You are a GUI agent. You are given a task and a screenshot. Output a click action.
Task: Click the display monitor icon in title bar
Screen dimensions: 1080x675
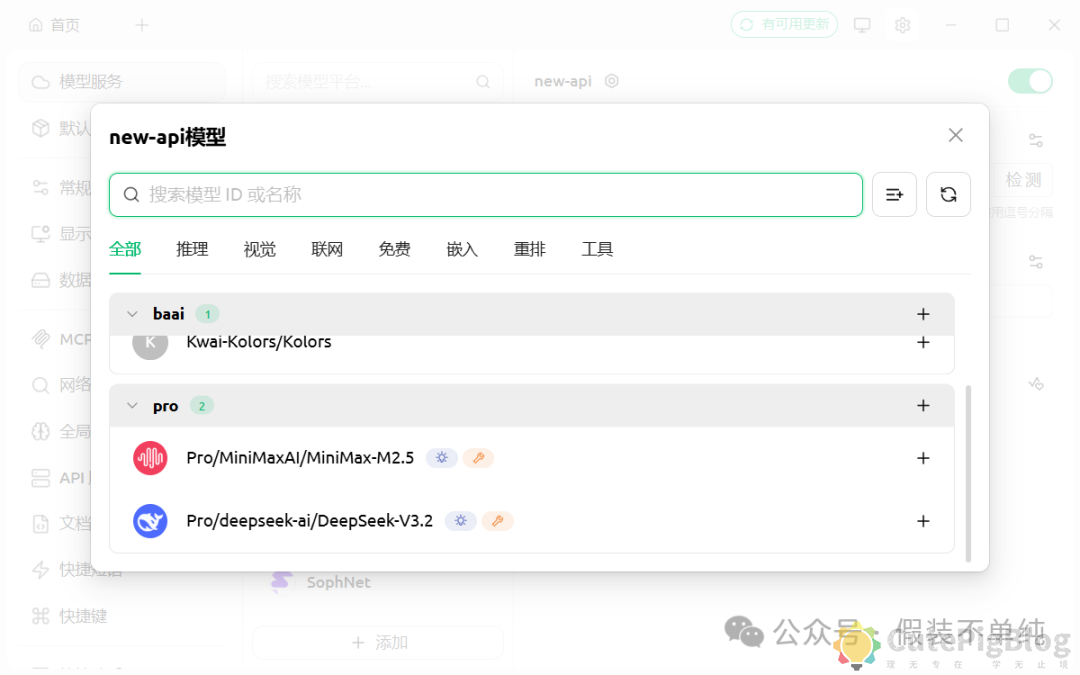(862, 24)
